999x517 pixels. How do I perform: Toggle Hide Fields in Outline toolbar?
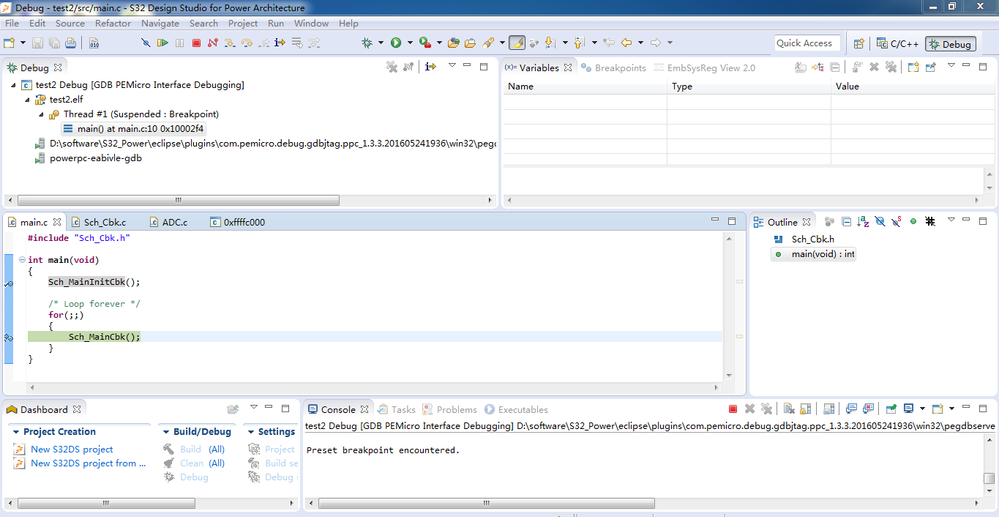880,222
